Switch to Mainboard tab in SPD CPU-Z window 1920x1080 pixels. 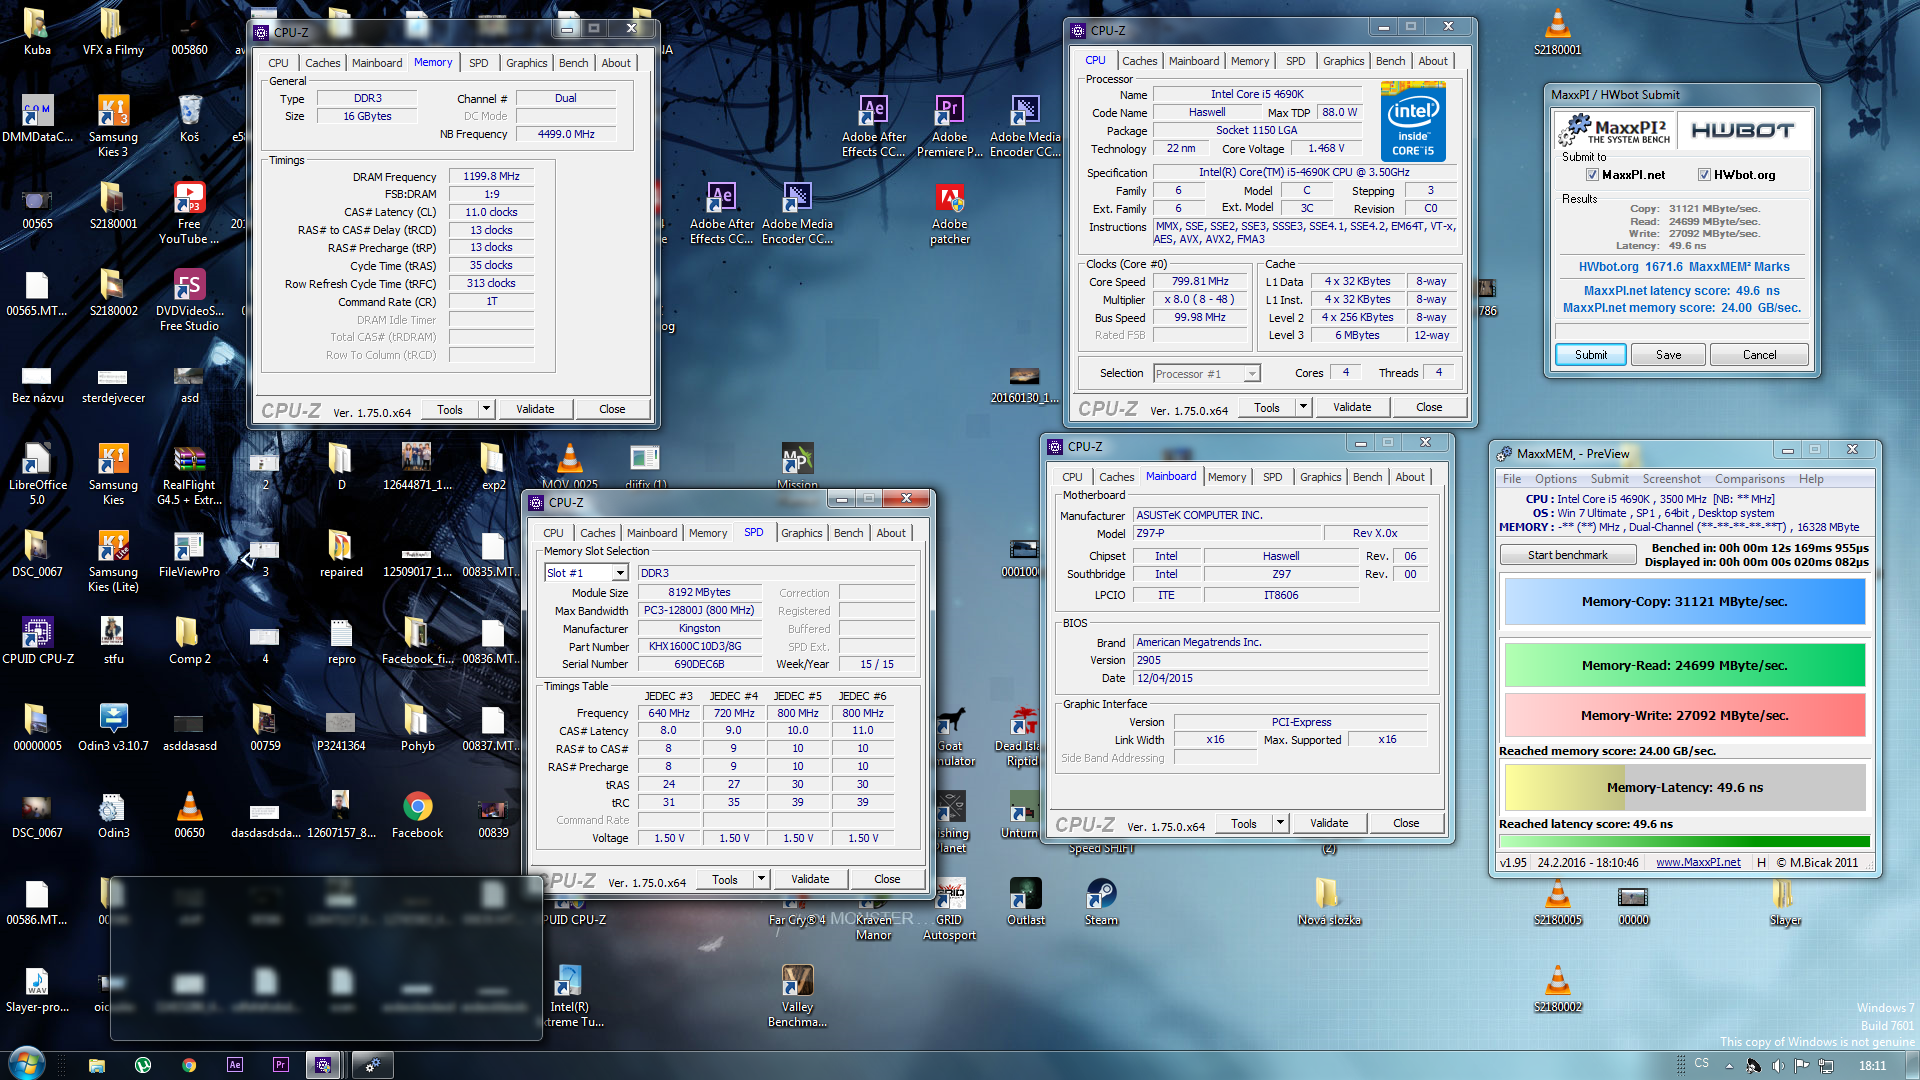(x=652, y=533)
